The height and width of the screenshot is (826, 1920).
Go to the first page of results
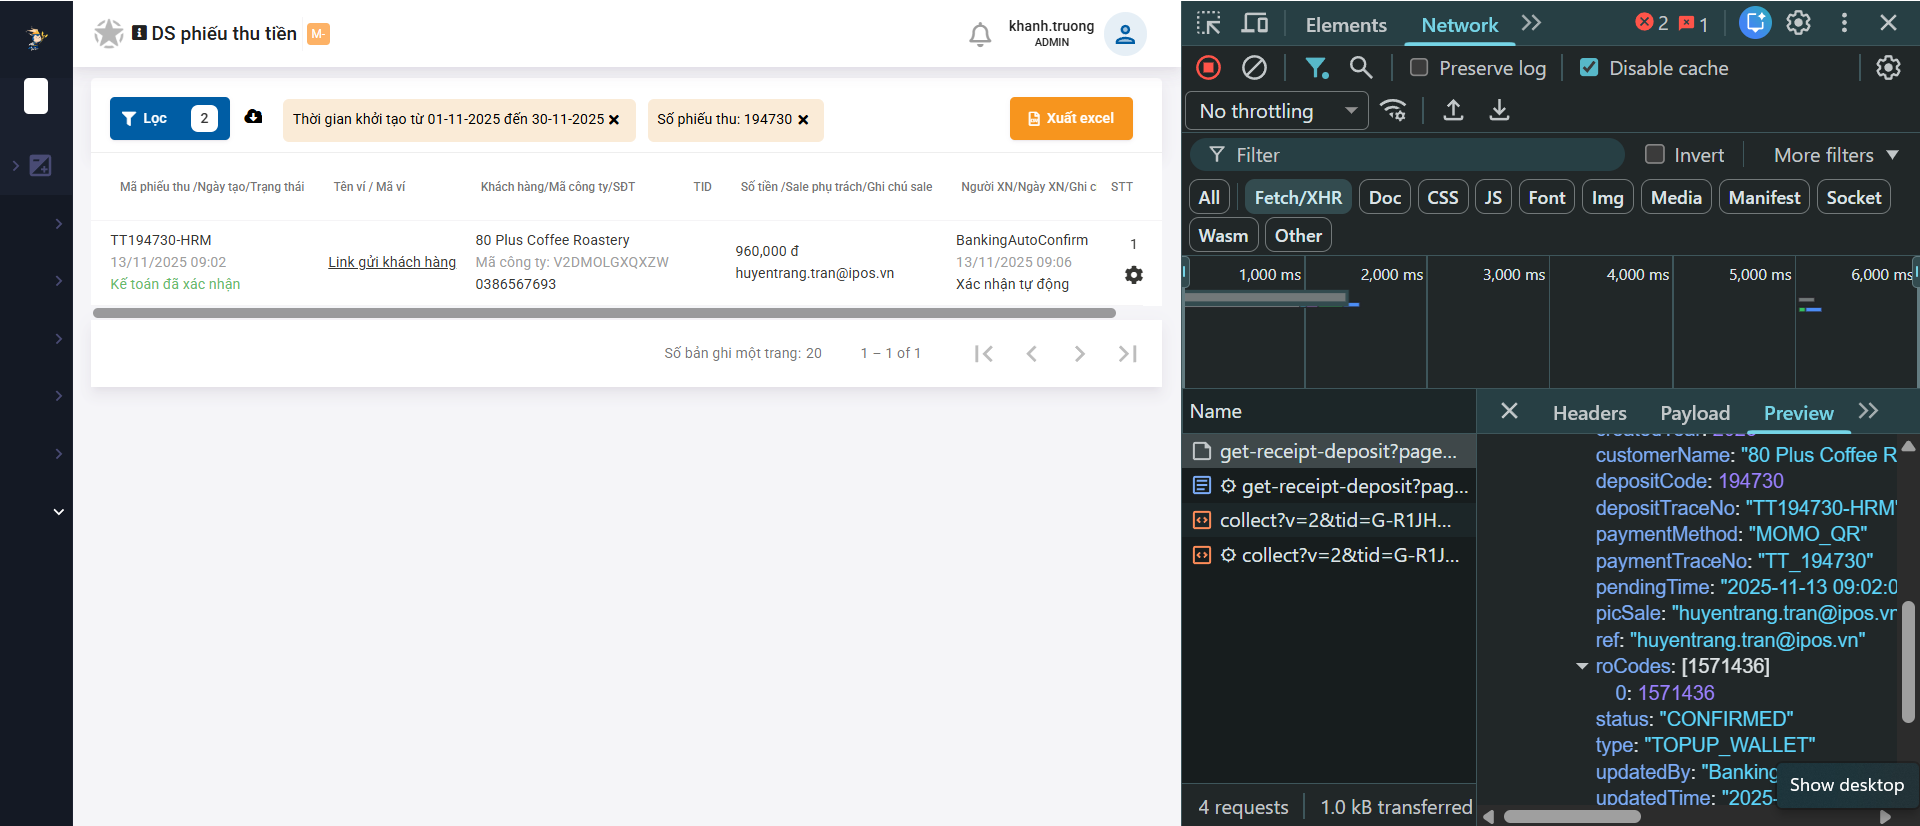coord(984,353)
